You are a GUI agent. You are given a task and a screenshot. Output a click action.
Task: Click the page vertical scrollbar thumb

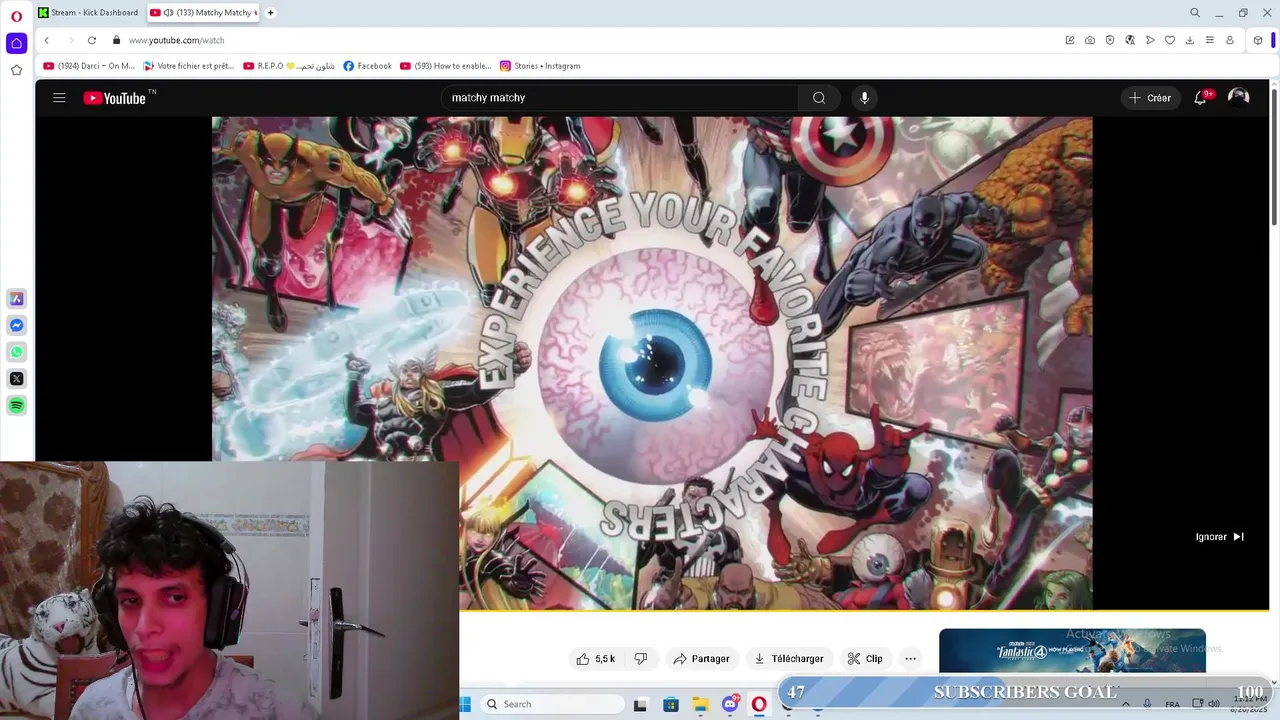(x=1273, y=157)
